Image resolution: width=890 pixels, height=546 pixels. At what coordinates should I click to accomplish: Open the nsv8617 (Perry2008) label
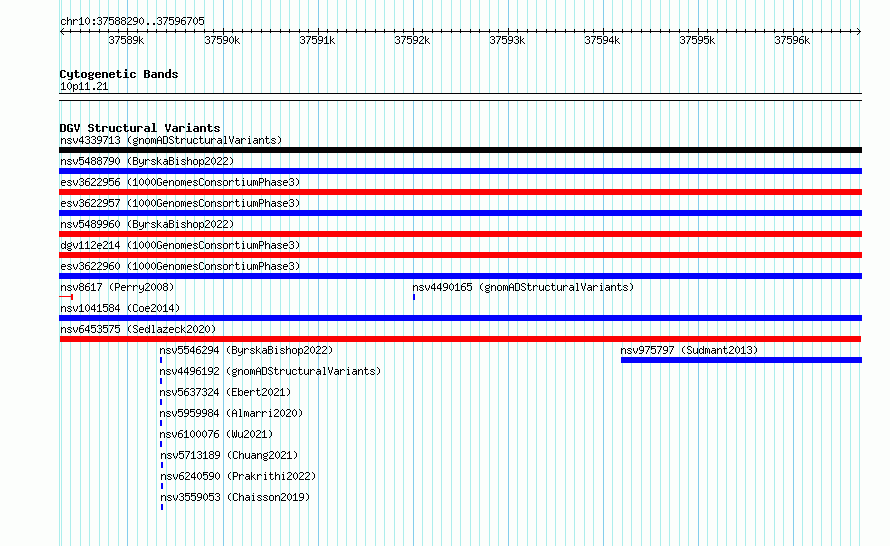pos(117,287)
